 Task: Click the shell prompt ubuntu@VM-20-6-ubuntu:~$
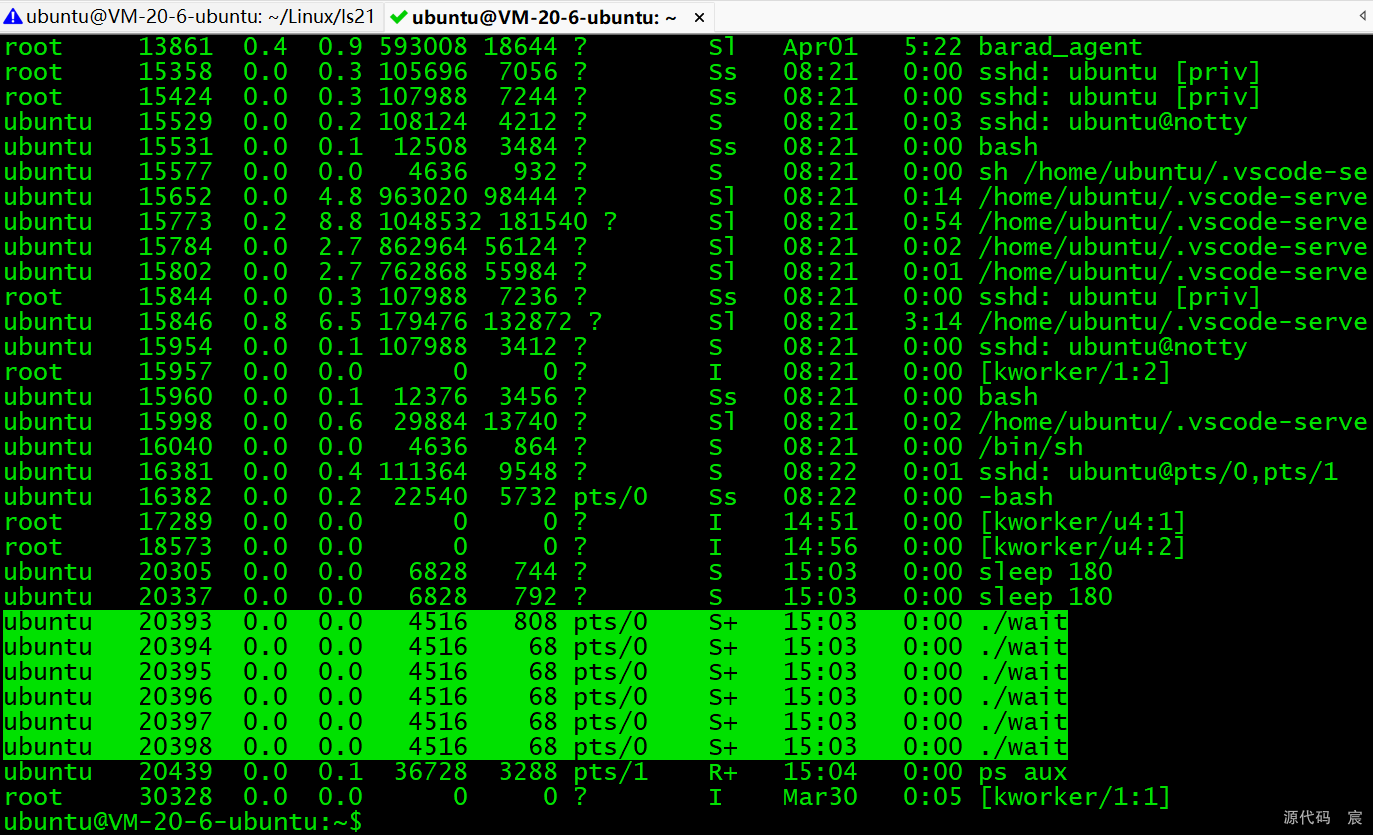[x=183, y=822]
